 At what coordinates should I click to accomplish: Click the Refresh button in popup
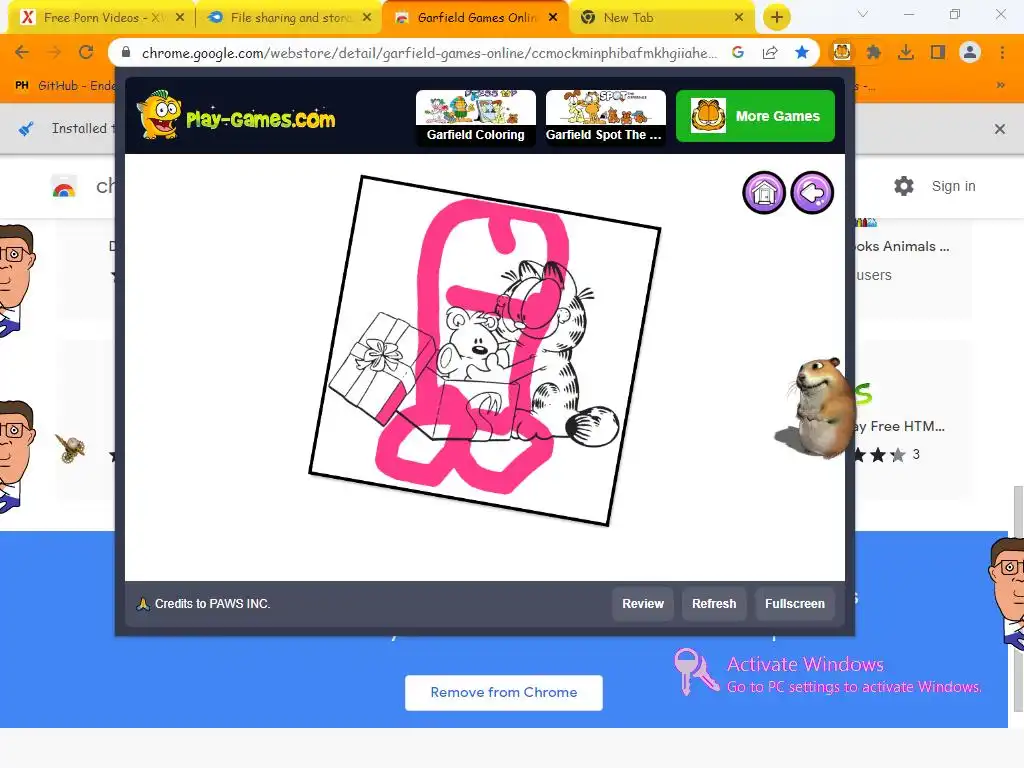(x=714, y=604)
